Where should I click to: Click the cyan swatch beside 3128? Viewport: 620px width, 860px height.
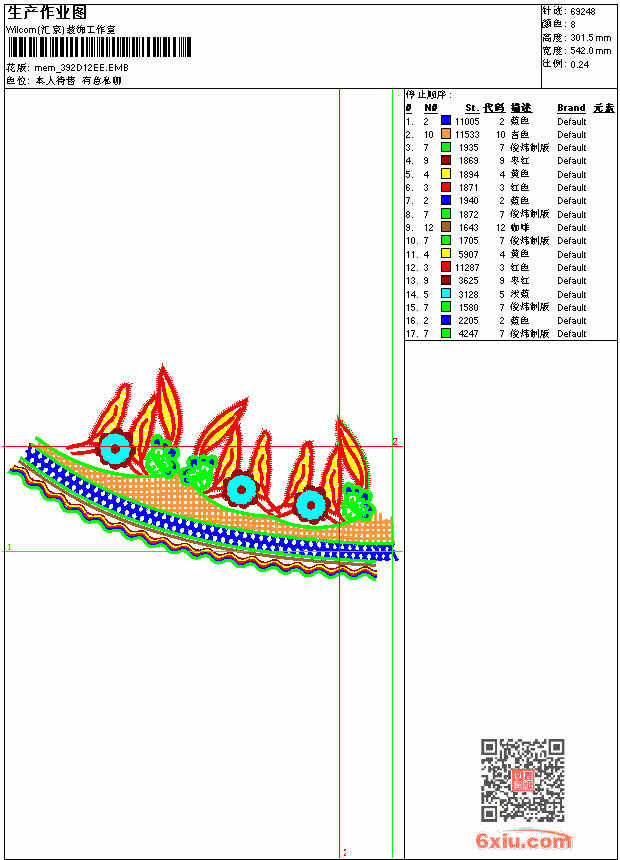[446, 294]
